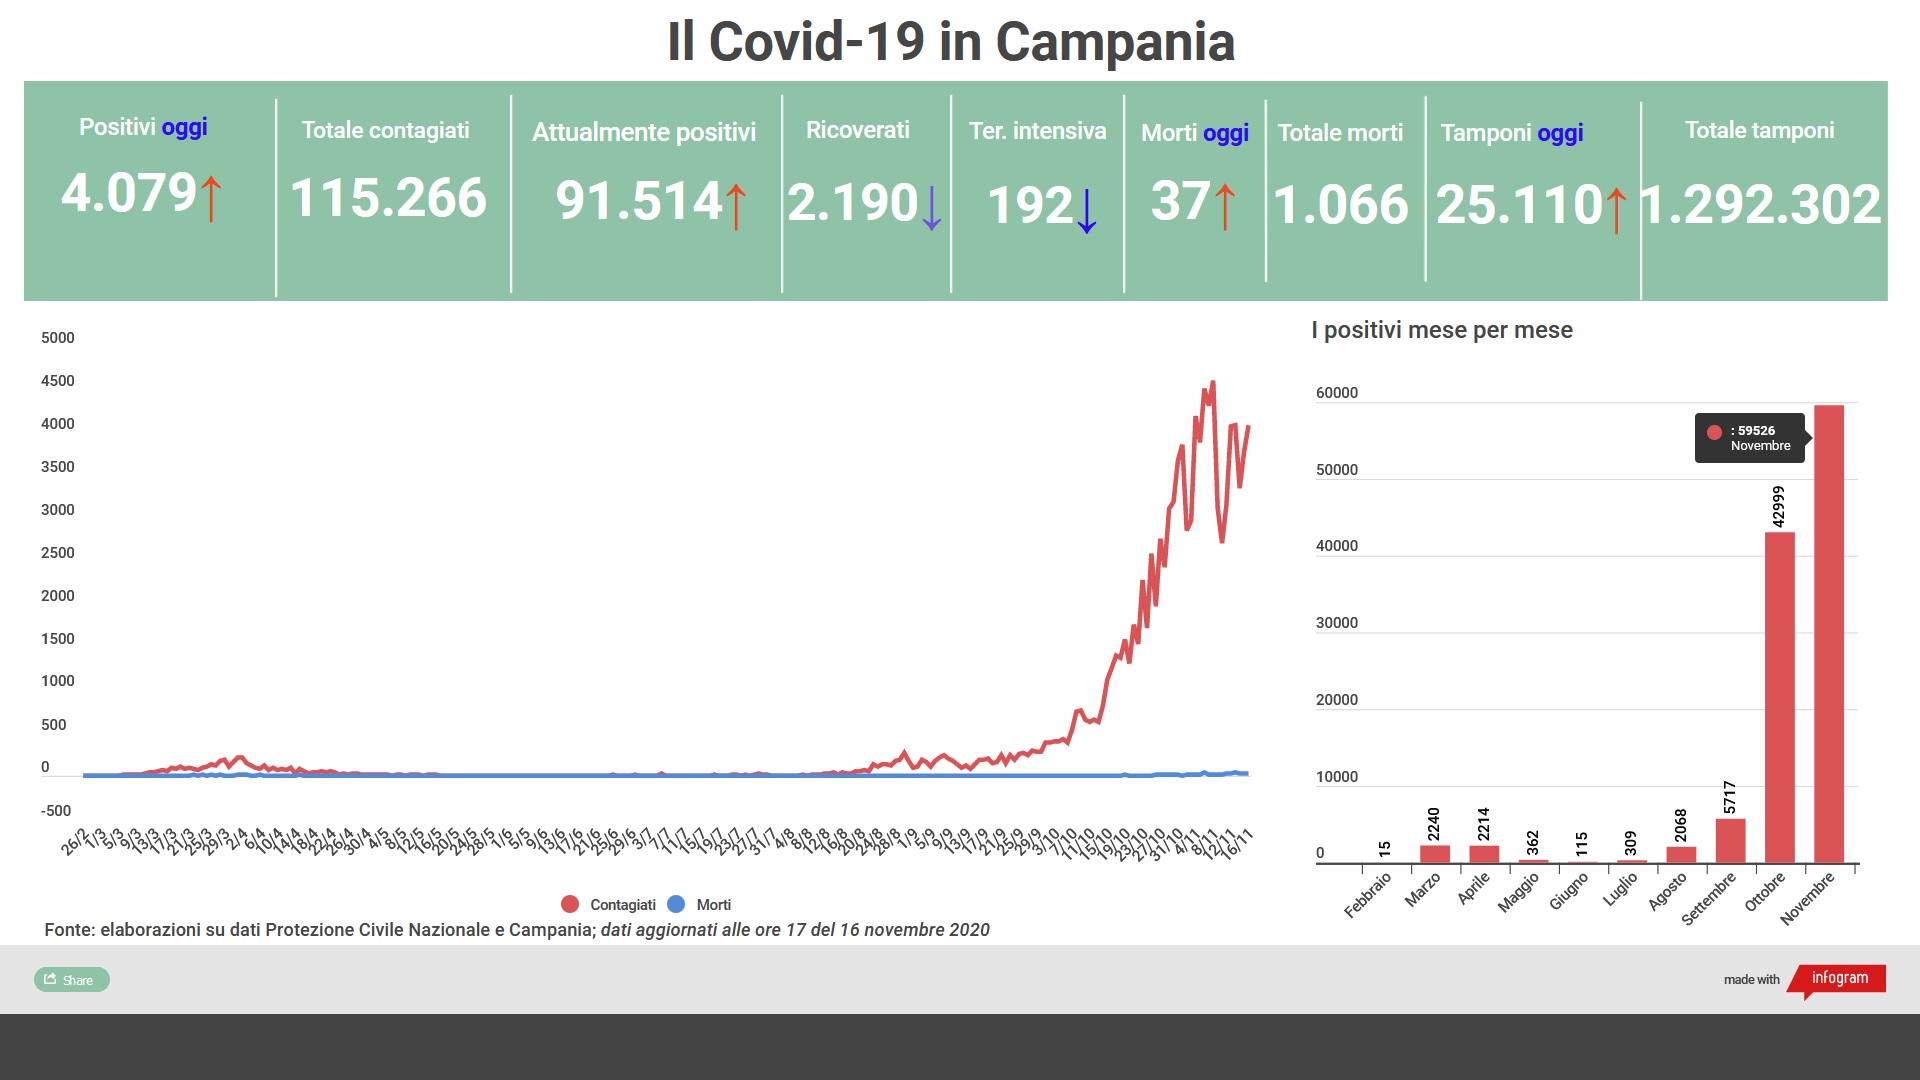Screen dimensions: 1920x1080
Task: Click the red Contagiati legend dot
Action: coord(570,905)
